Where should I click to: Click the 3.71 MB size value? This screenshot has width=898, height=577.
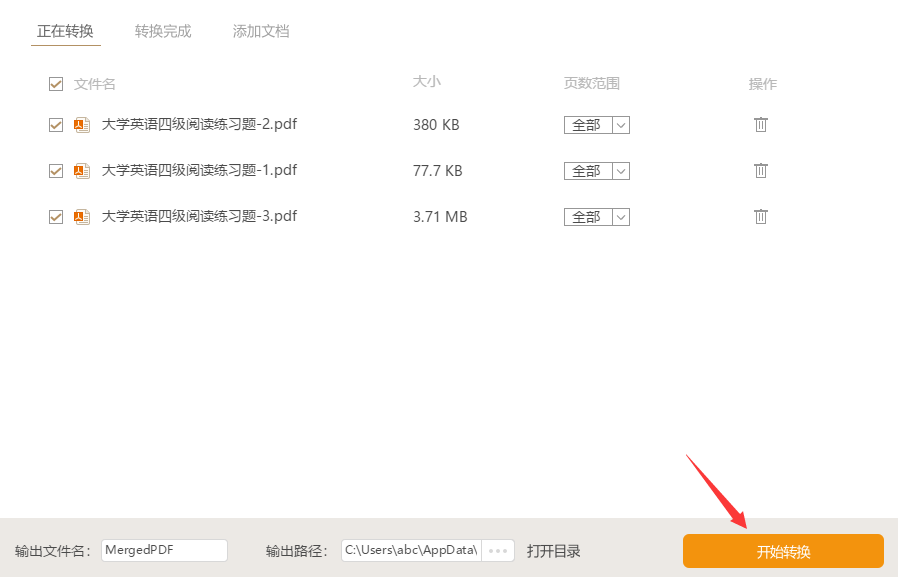(x=440, y=217)
